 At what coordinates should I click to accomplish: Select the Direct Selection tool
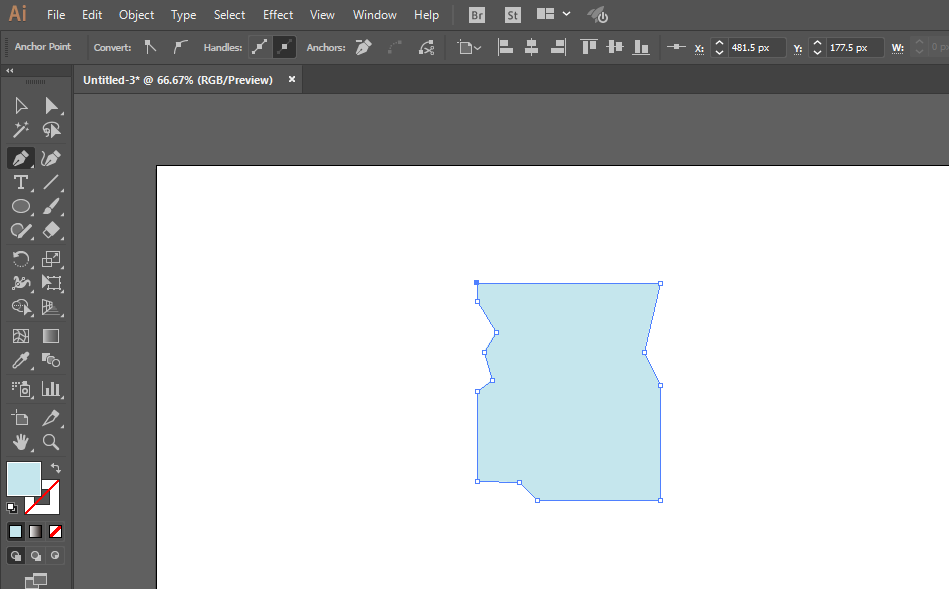coord(51,106)
